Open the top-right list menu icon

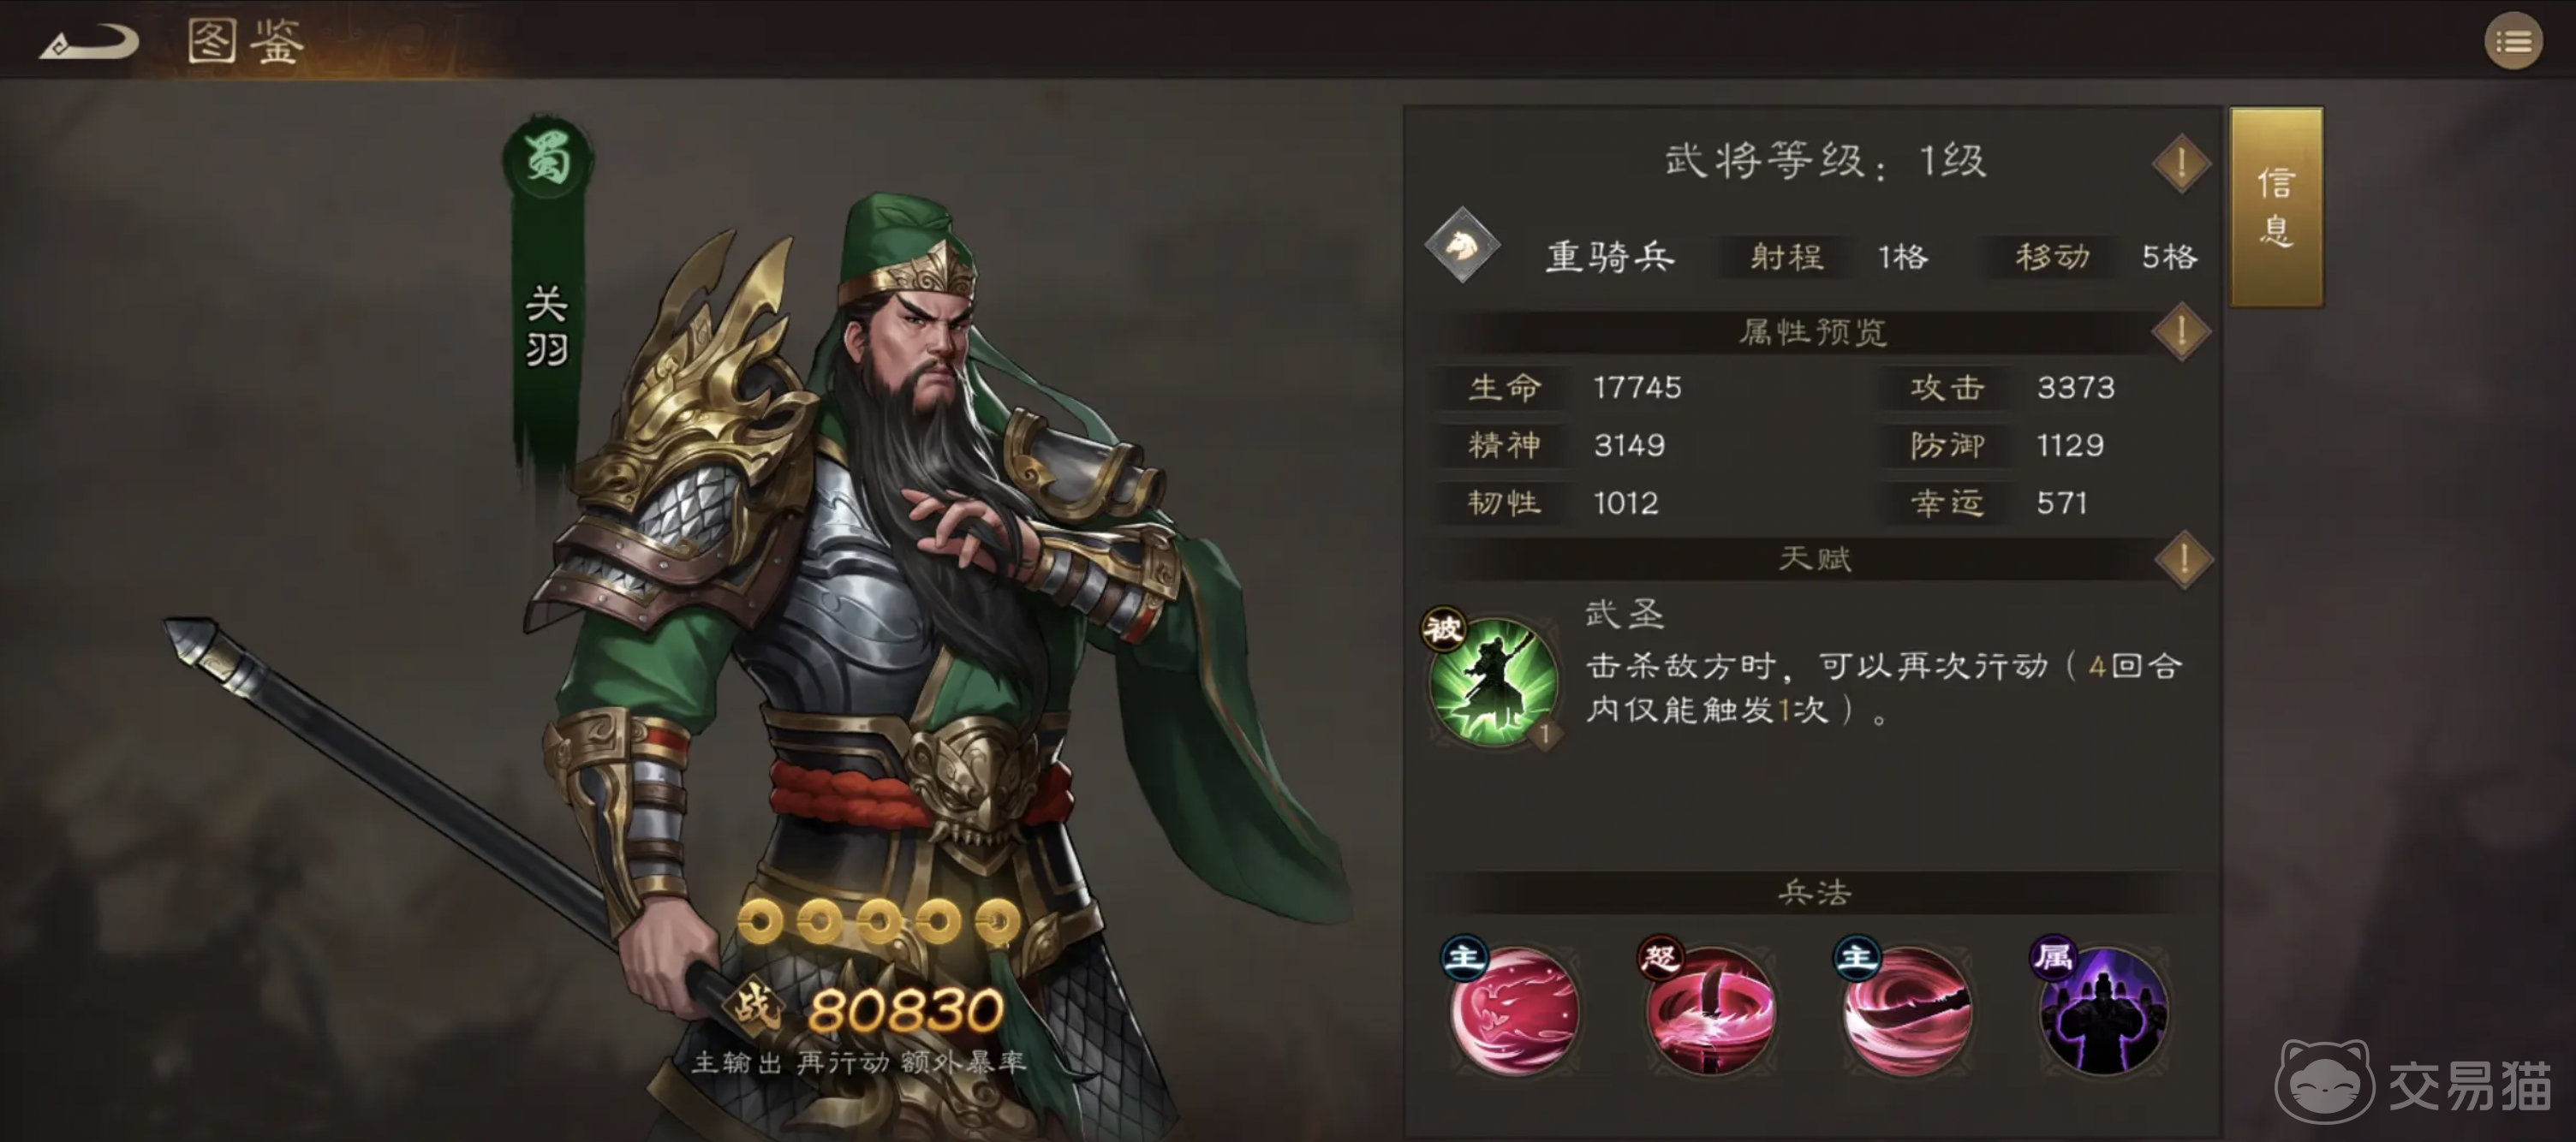tap(2513, 42)
